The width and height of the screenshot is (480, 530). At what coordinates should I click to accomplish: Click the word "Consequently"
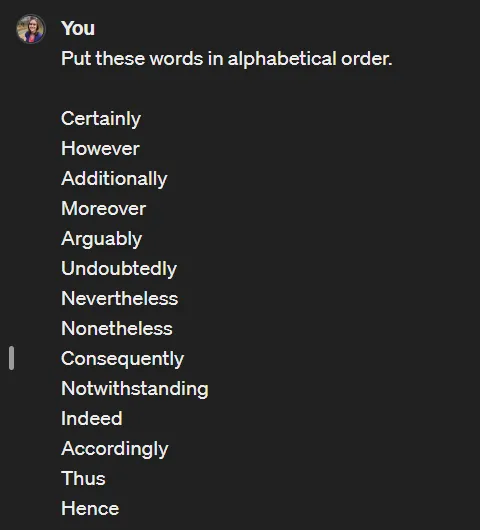click(122, 359)
